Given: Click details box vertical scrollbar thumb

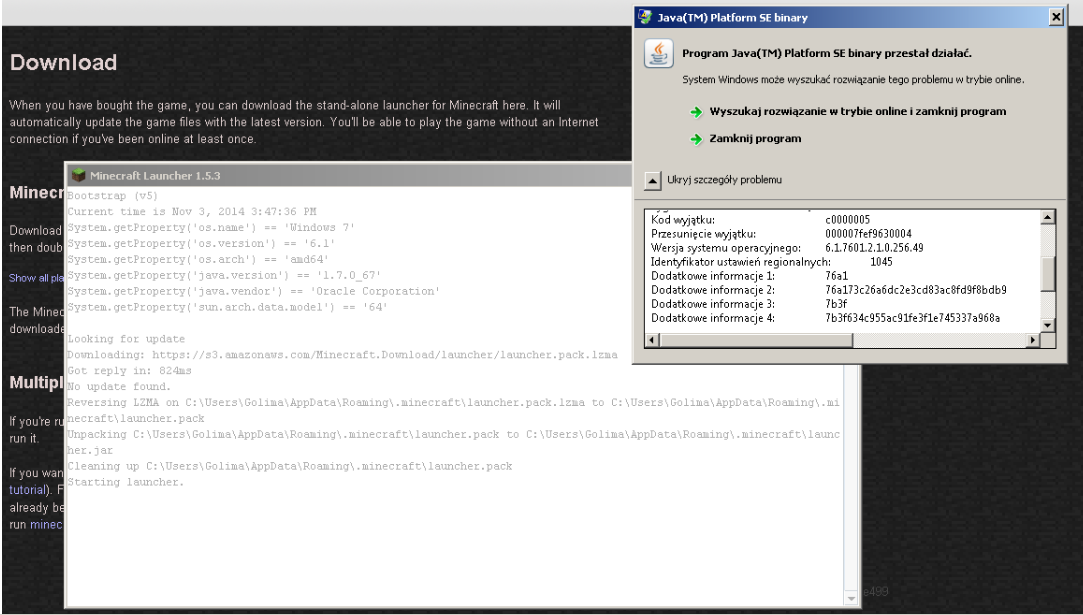Looking at the screenshot, I should pos(1048,274).
